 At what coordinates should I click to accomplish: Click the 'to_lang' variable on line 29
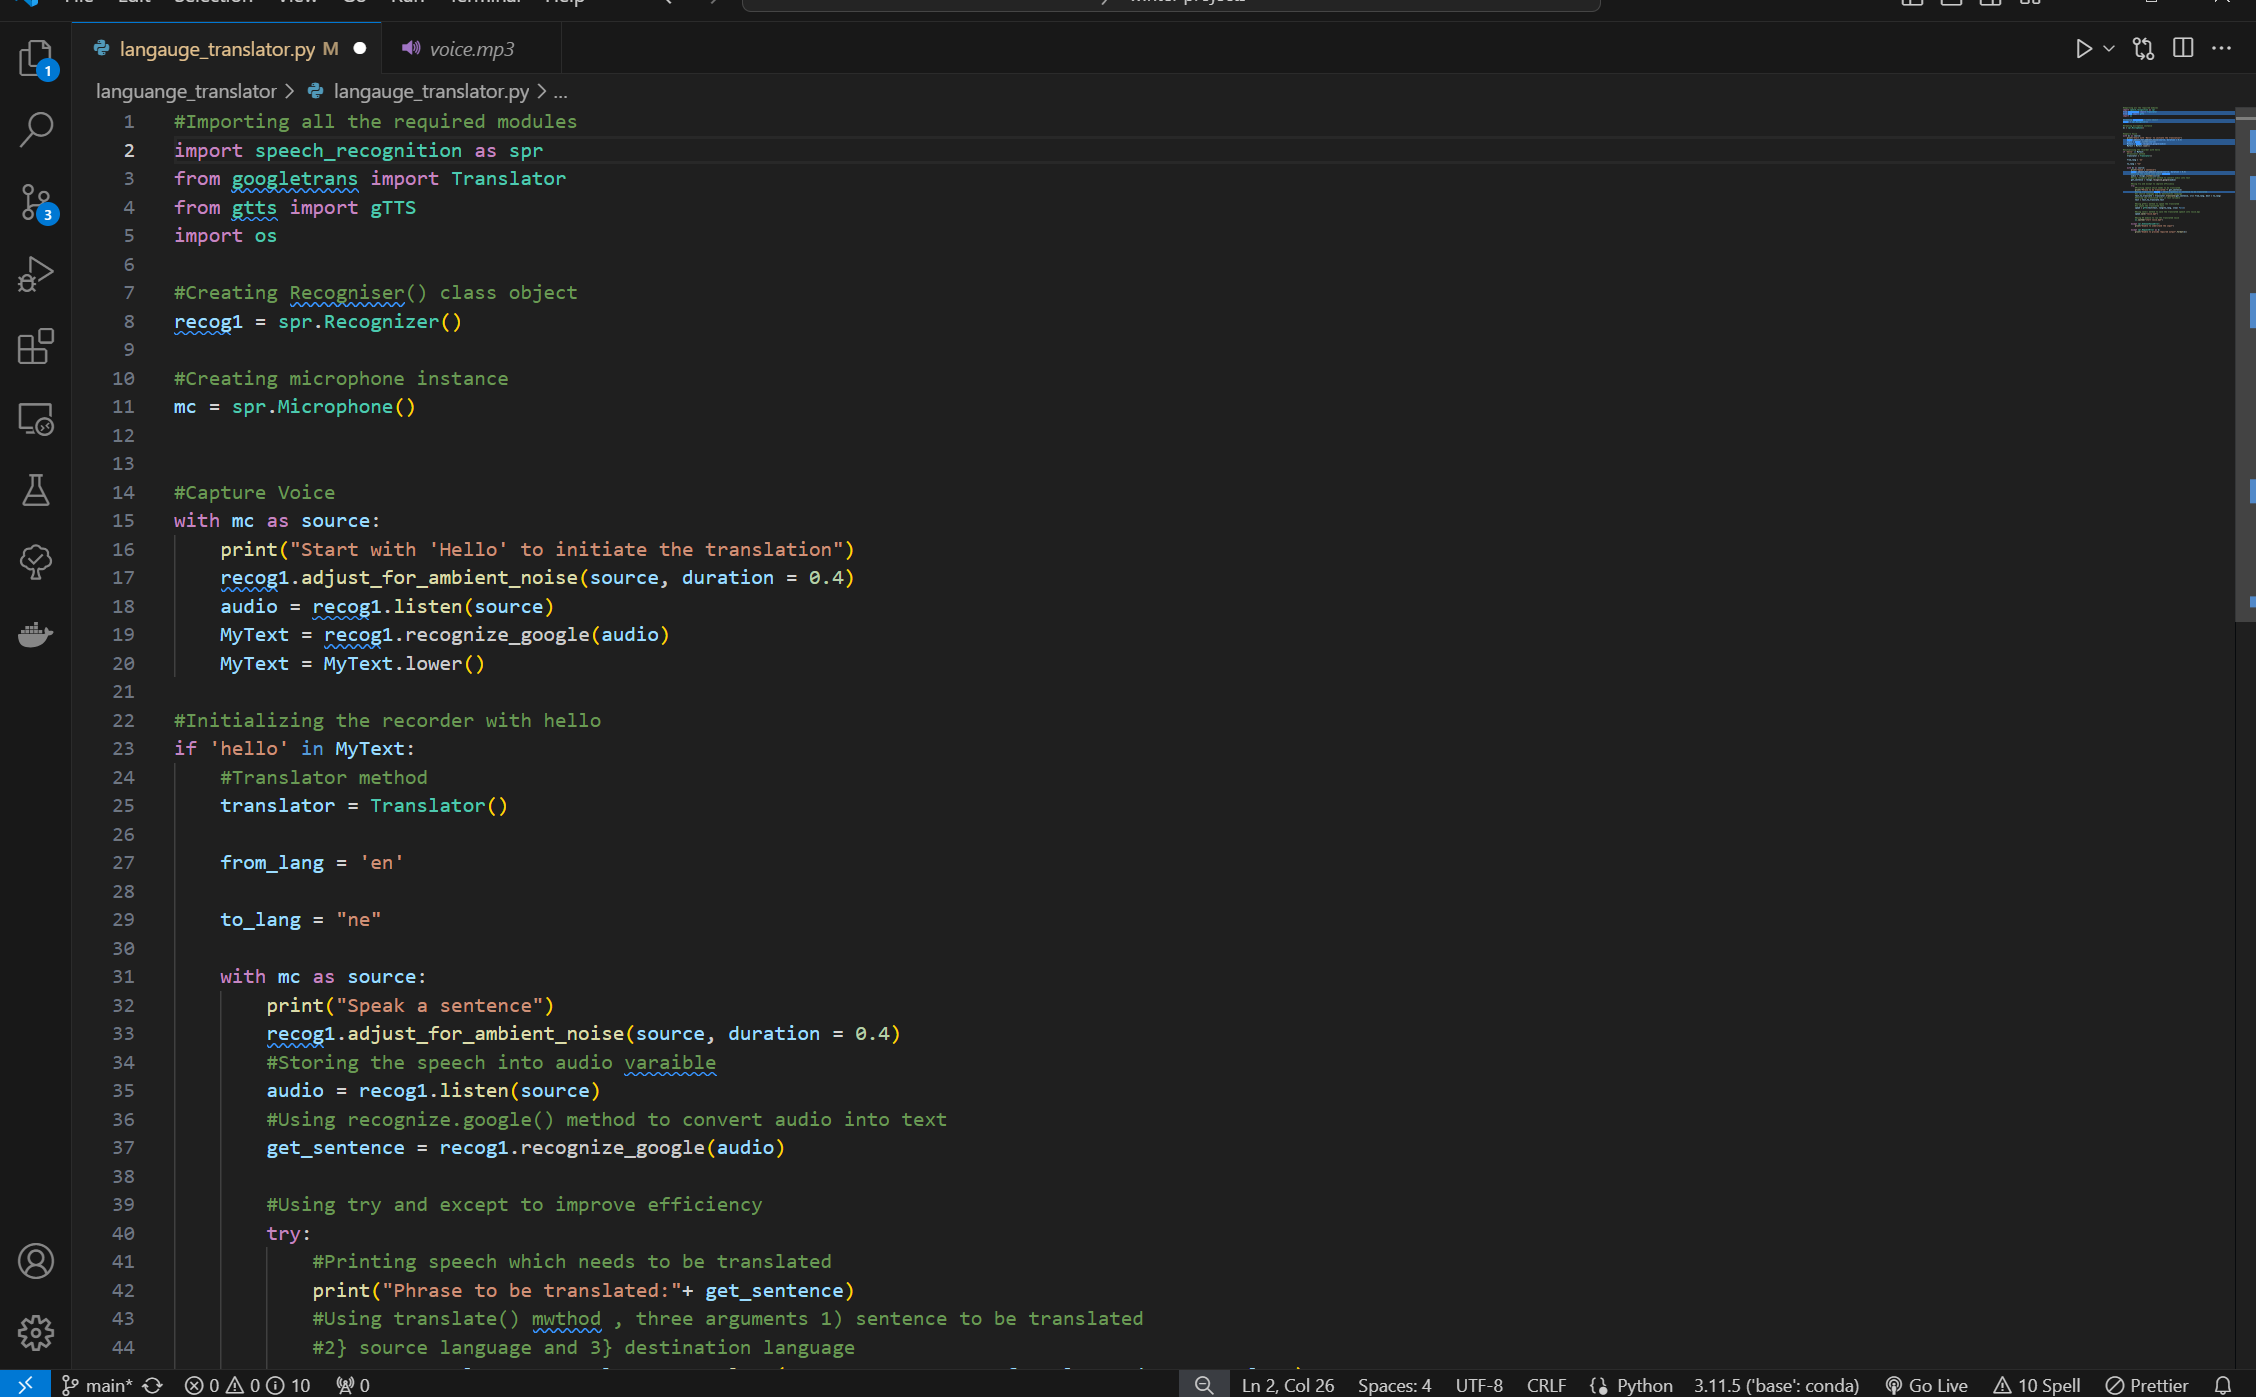260,919
